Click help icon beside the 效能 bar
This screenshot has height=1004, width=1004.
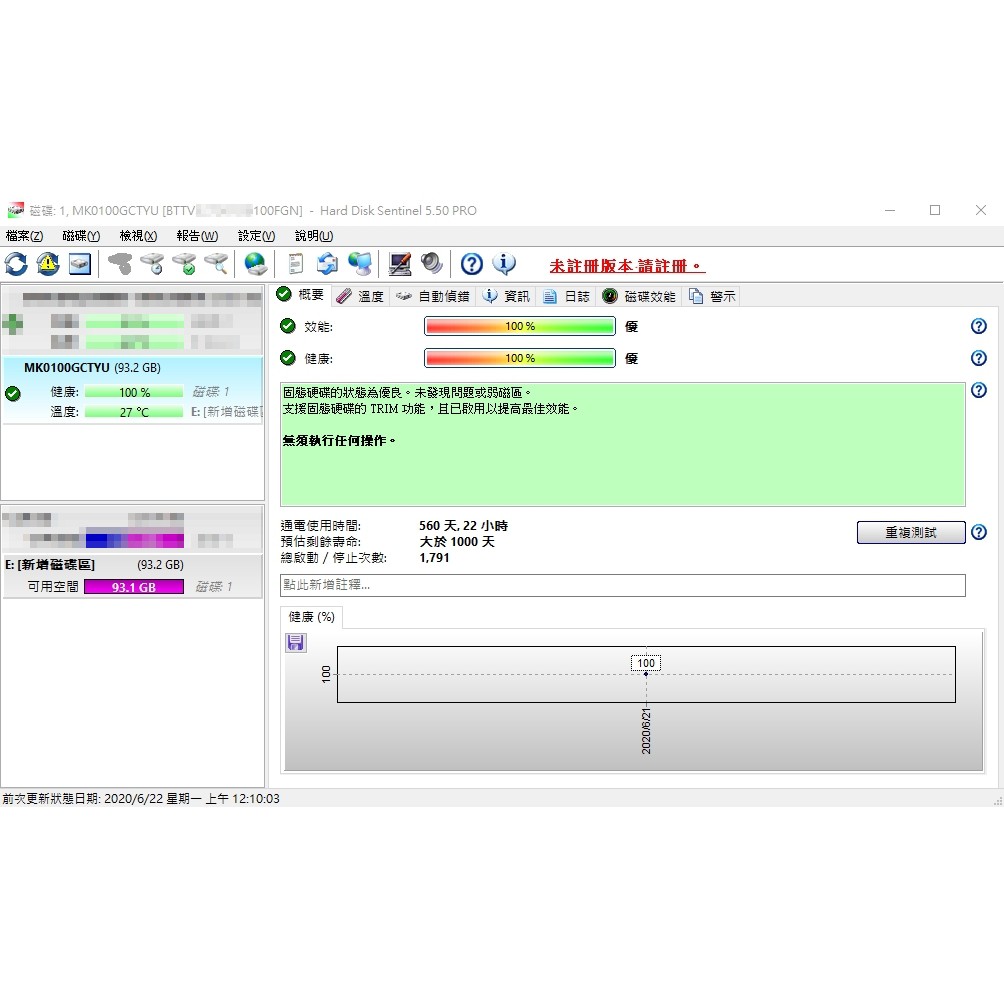[x=978, y=326]
